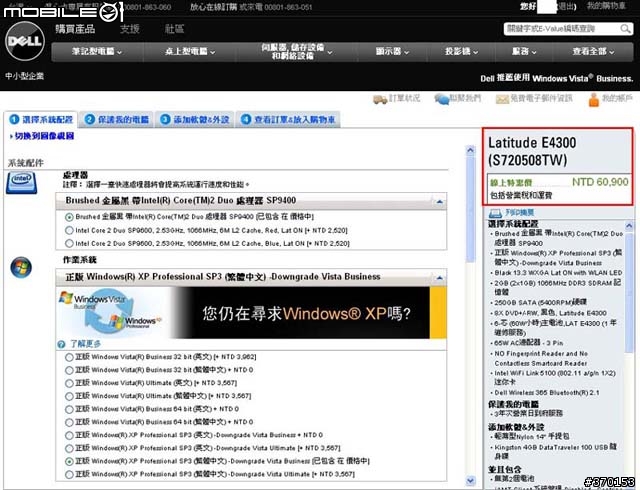Click 列印摘要 link
This screenshot has width=640, height=490.
[x=520, y=213]
